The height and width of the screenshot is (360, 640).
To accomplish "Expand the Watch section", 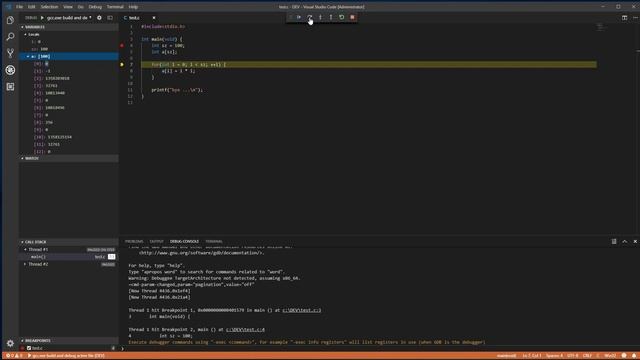I will click(x=69, y=158).
